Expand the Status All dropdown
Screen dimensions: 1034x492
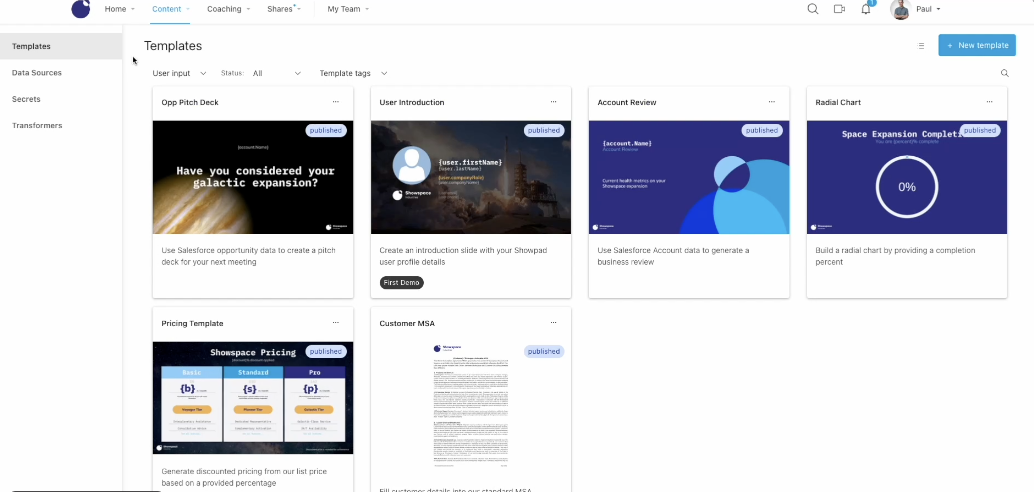coord(276,73)
